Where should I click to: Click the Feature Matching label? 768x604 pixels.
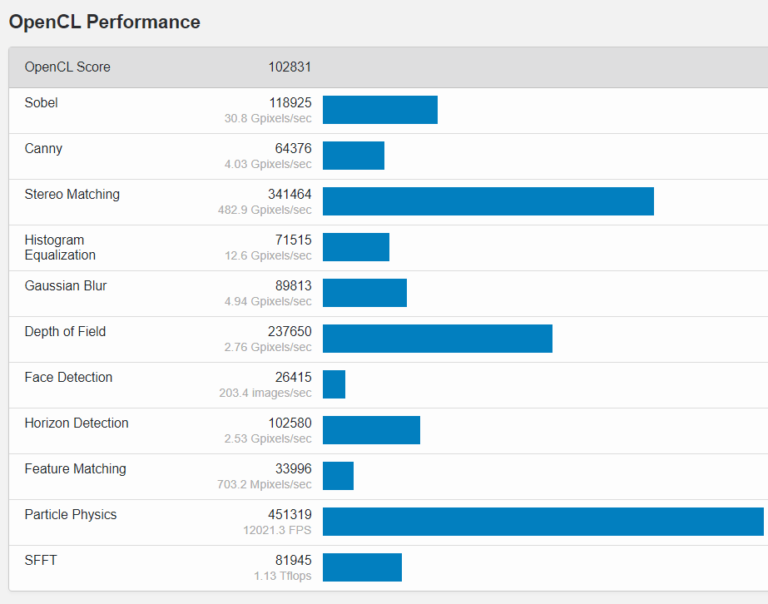click(75, 469)
